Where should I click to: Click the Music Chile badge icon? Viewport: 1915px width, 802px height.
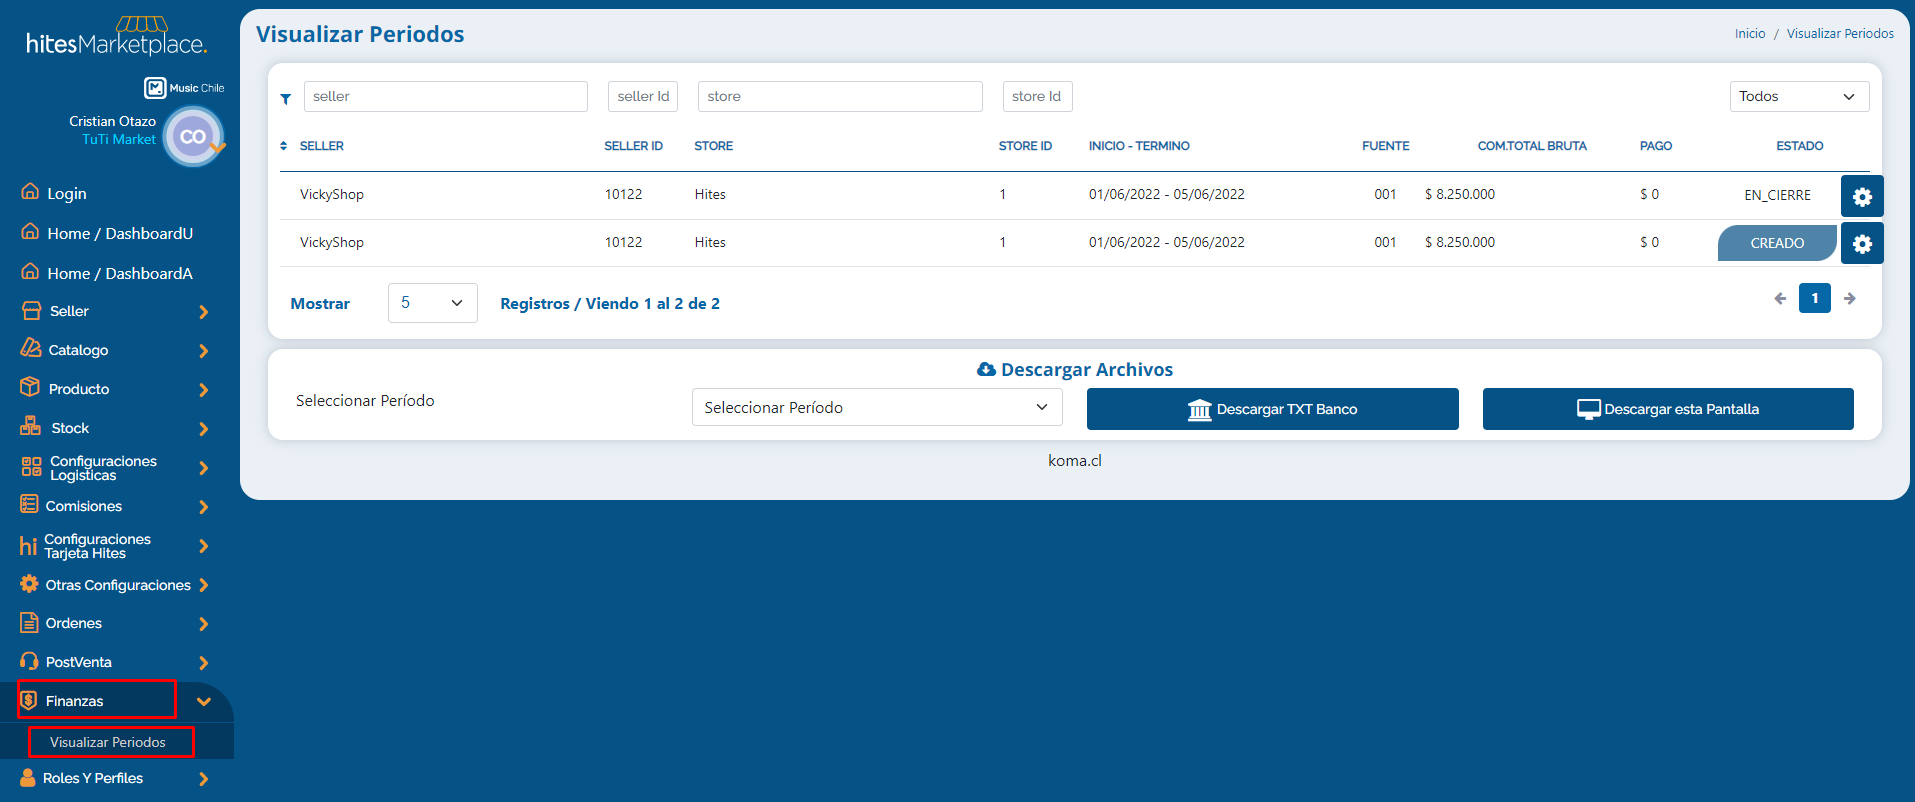point(155,88)
